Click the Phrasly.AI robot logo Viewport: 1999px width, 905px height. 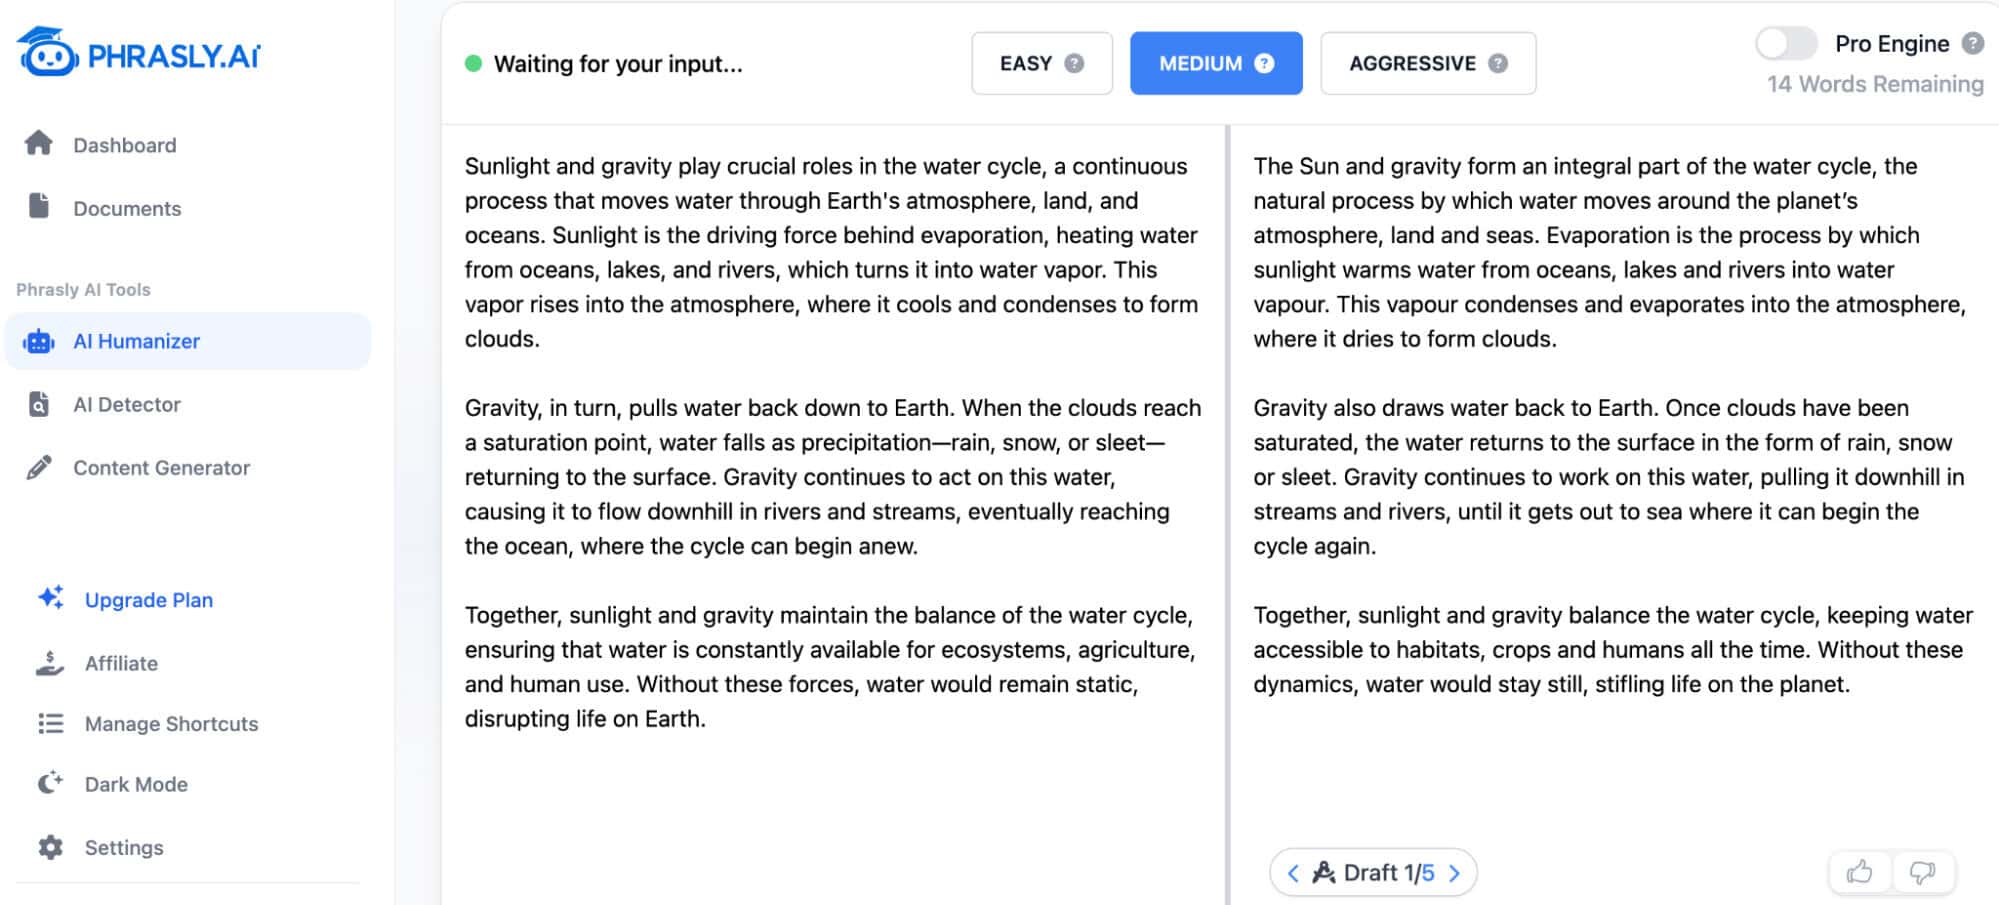point(48,52)
